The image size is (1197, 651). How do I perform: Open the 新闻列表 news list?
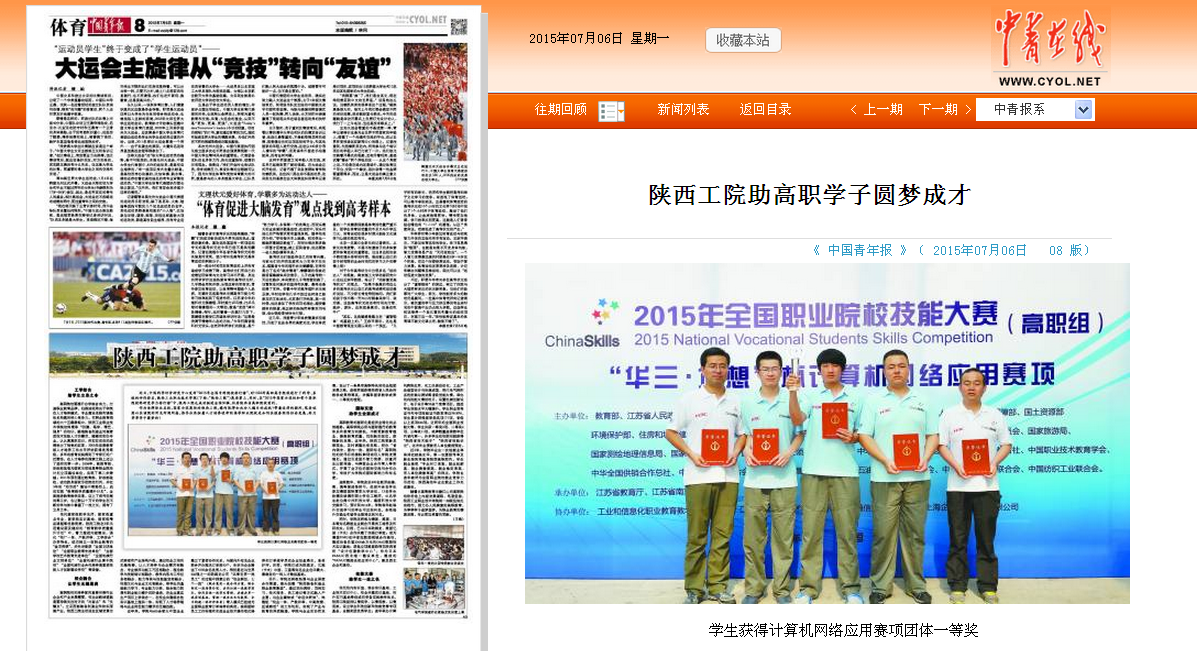point(683,110)
